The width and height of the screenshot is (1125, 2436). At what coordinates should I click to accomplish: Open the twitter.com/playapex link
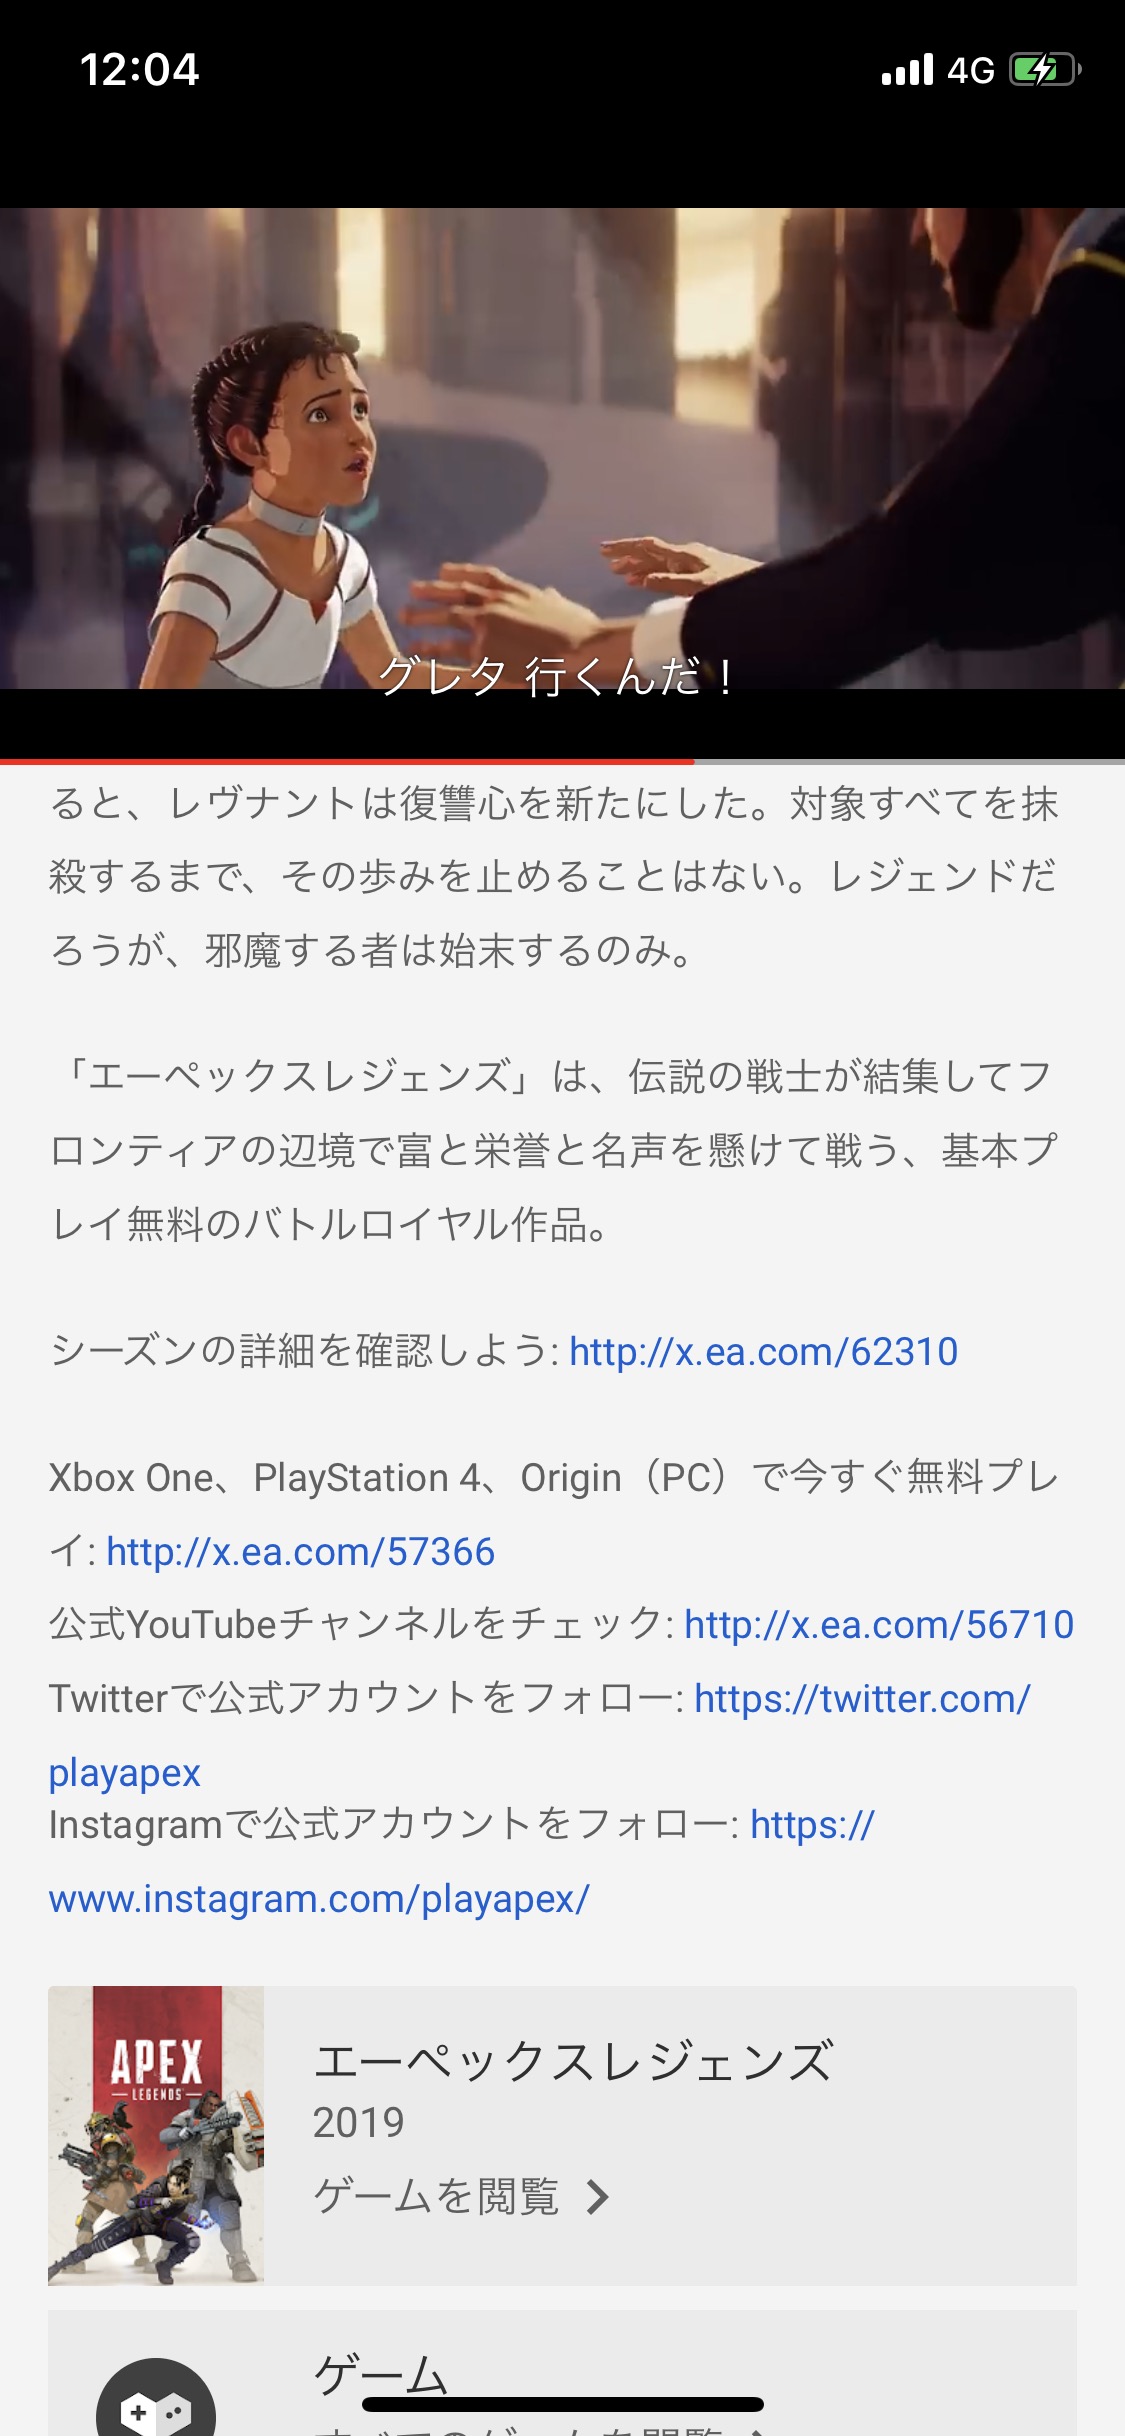pos(540,1735)
